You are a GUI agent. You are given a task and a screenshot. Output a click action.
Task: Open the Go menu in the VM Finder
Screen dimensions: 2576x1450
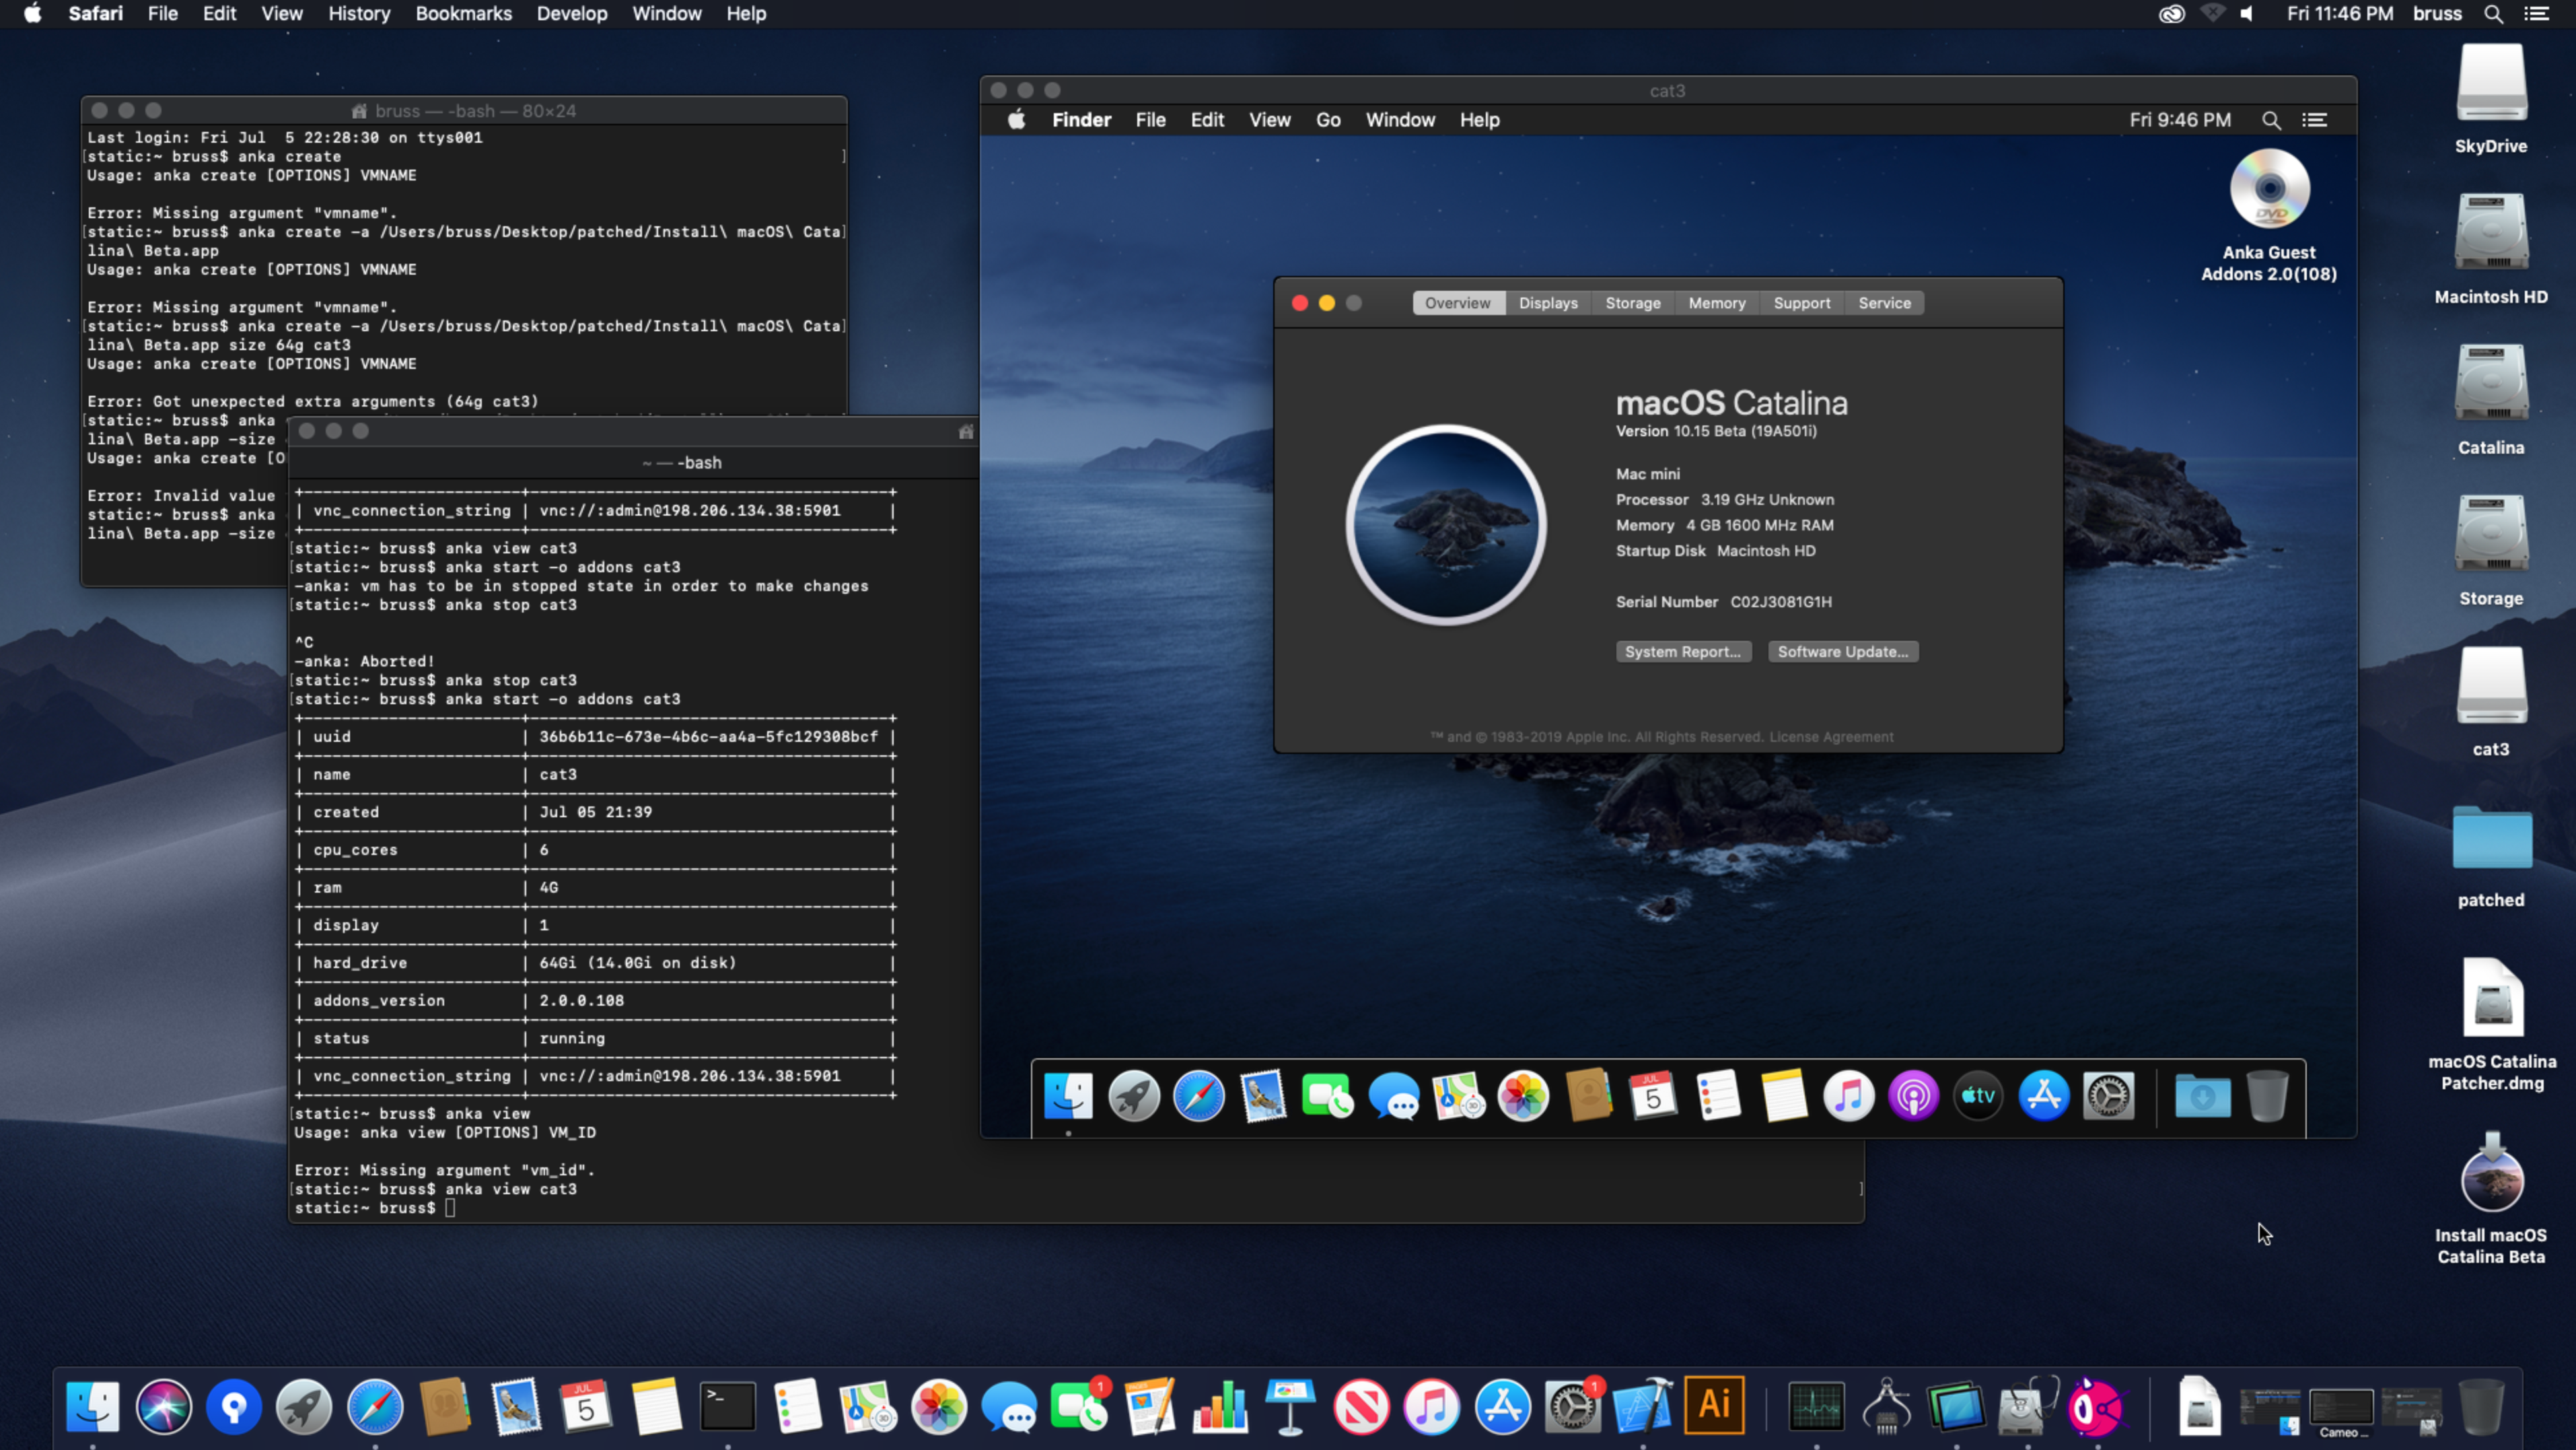click(x=1327, y=120)
